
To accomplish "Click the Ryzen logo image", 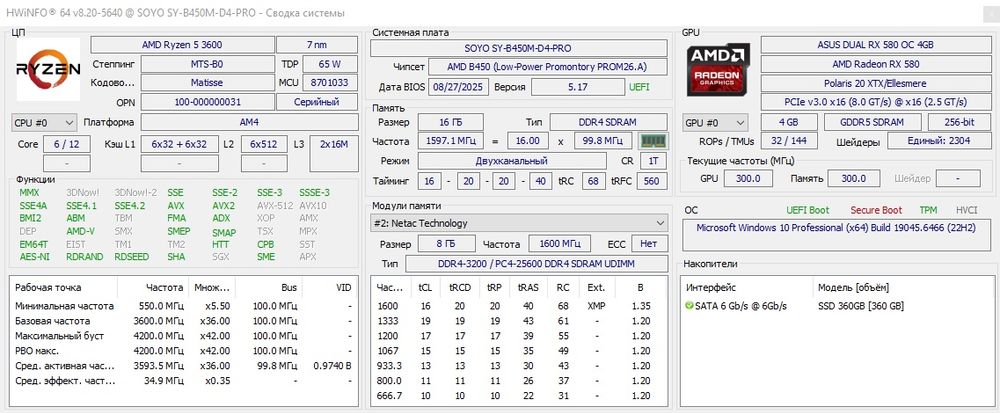I will (48, 69).
